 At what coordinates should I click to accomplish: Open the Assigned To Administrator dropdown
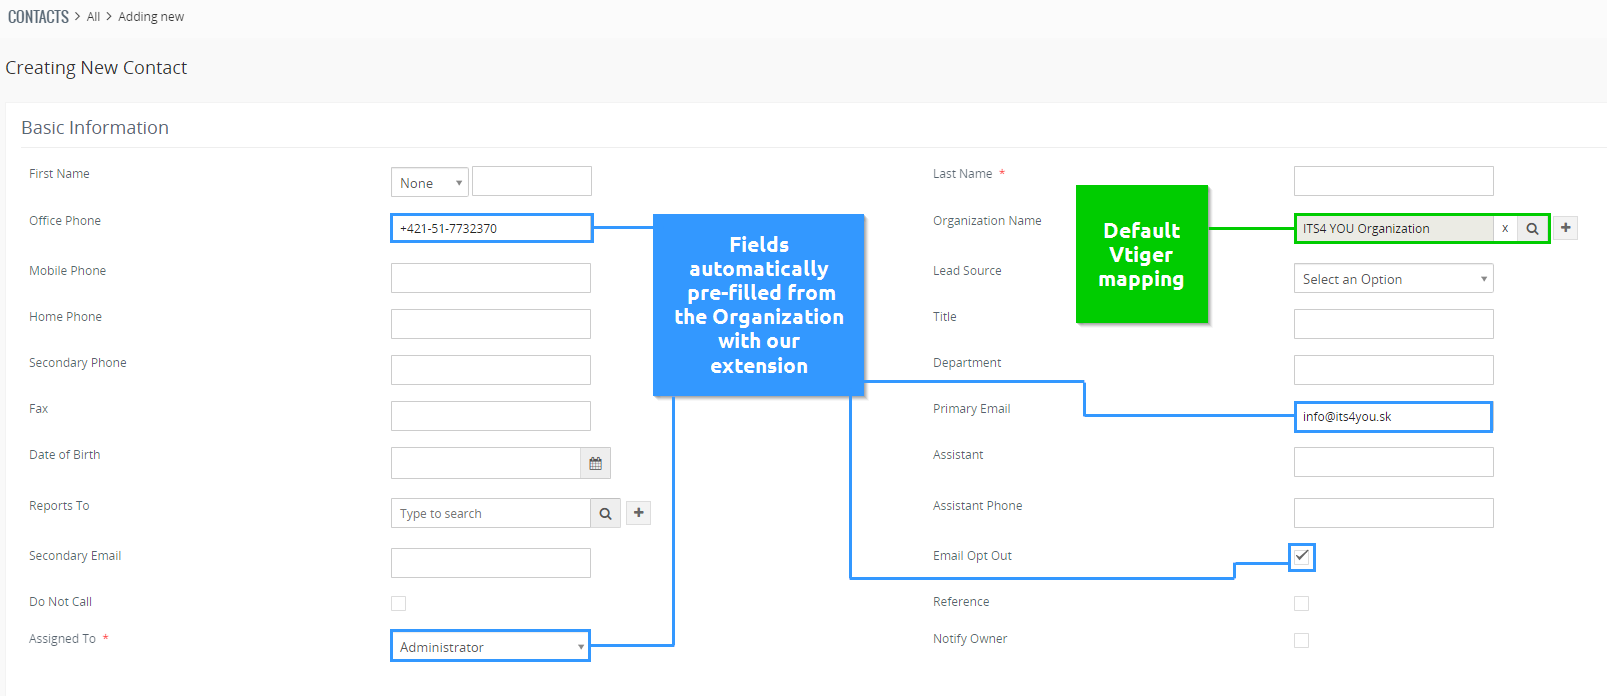pyautogui.click(x=490, y=646)
